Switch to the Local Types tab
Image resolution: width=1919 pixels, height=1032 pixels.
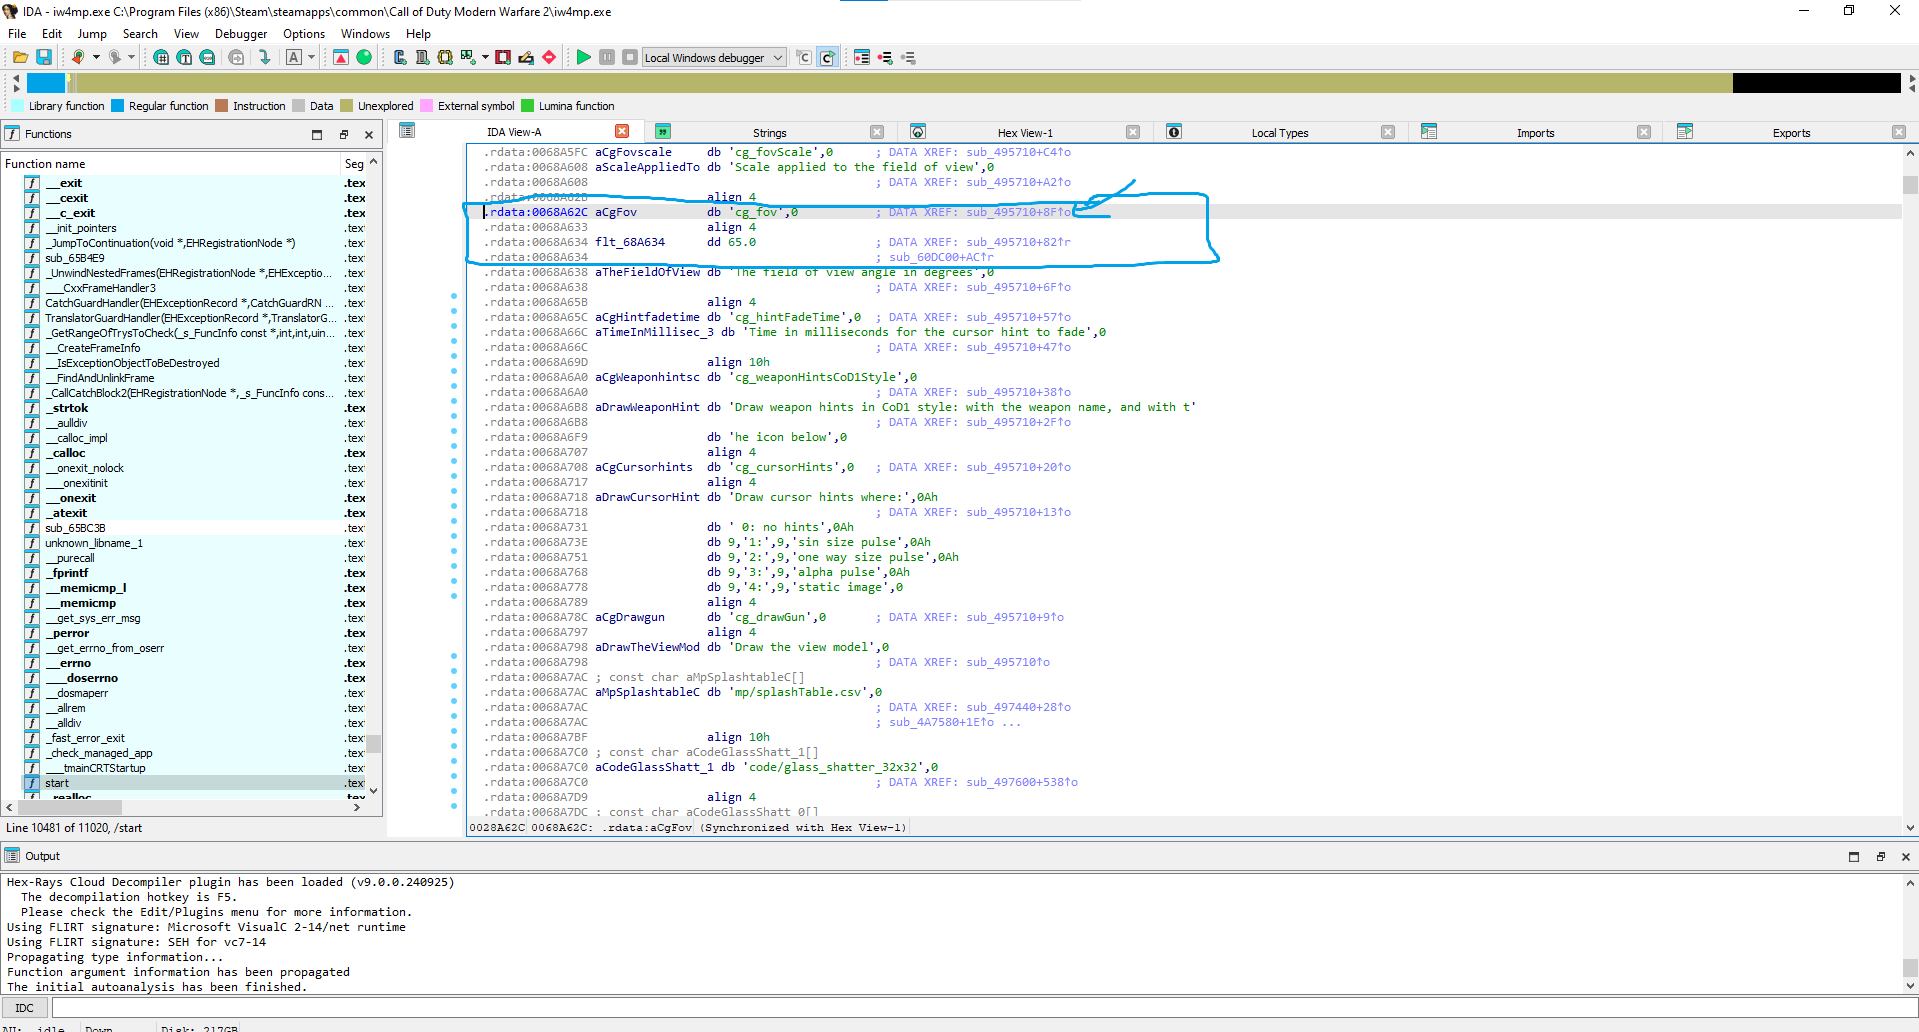[x=1279, y=133]
